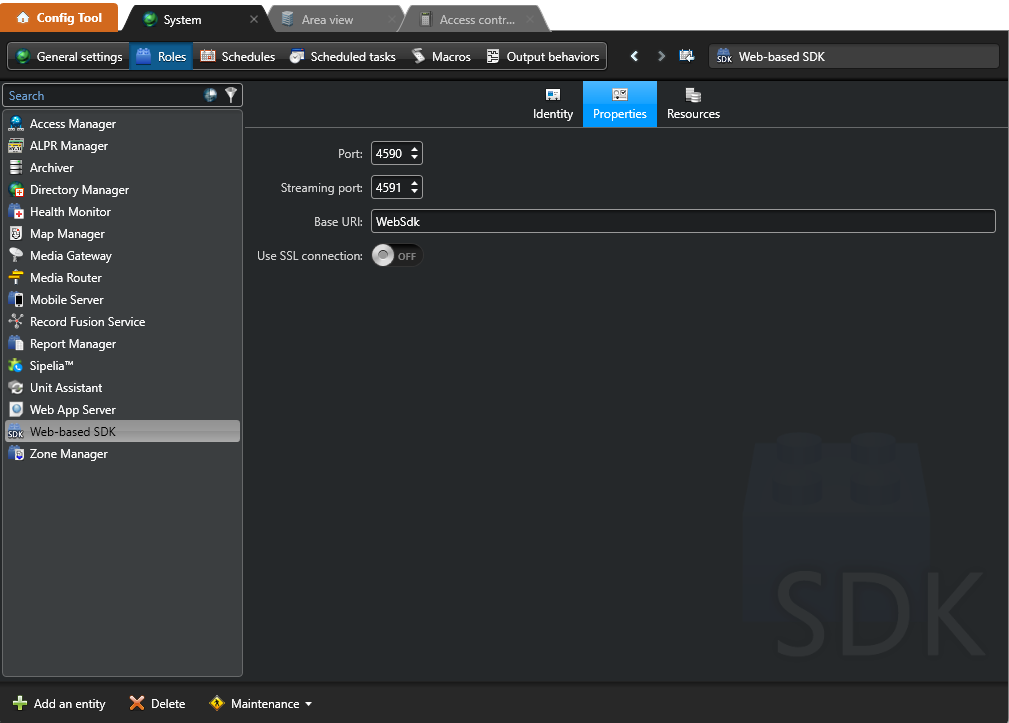Switch to the Identity tab

click(552, 104)
